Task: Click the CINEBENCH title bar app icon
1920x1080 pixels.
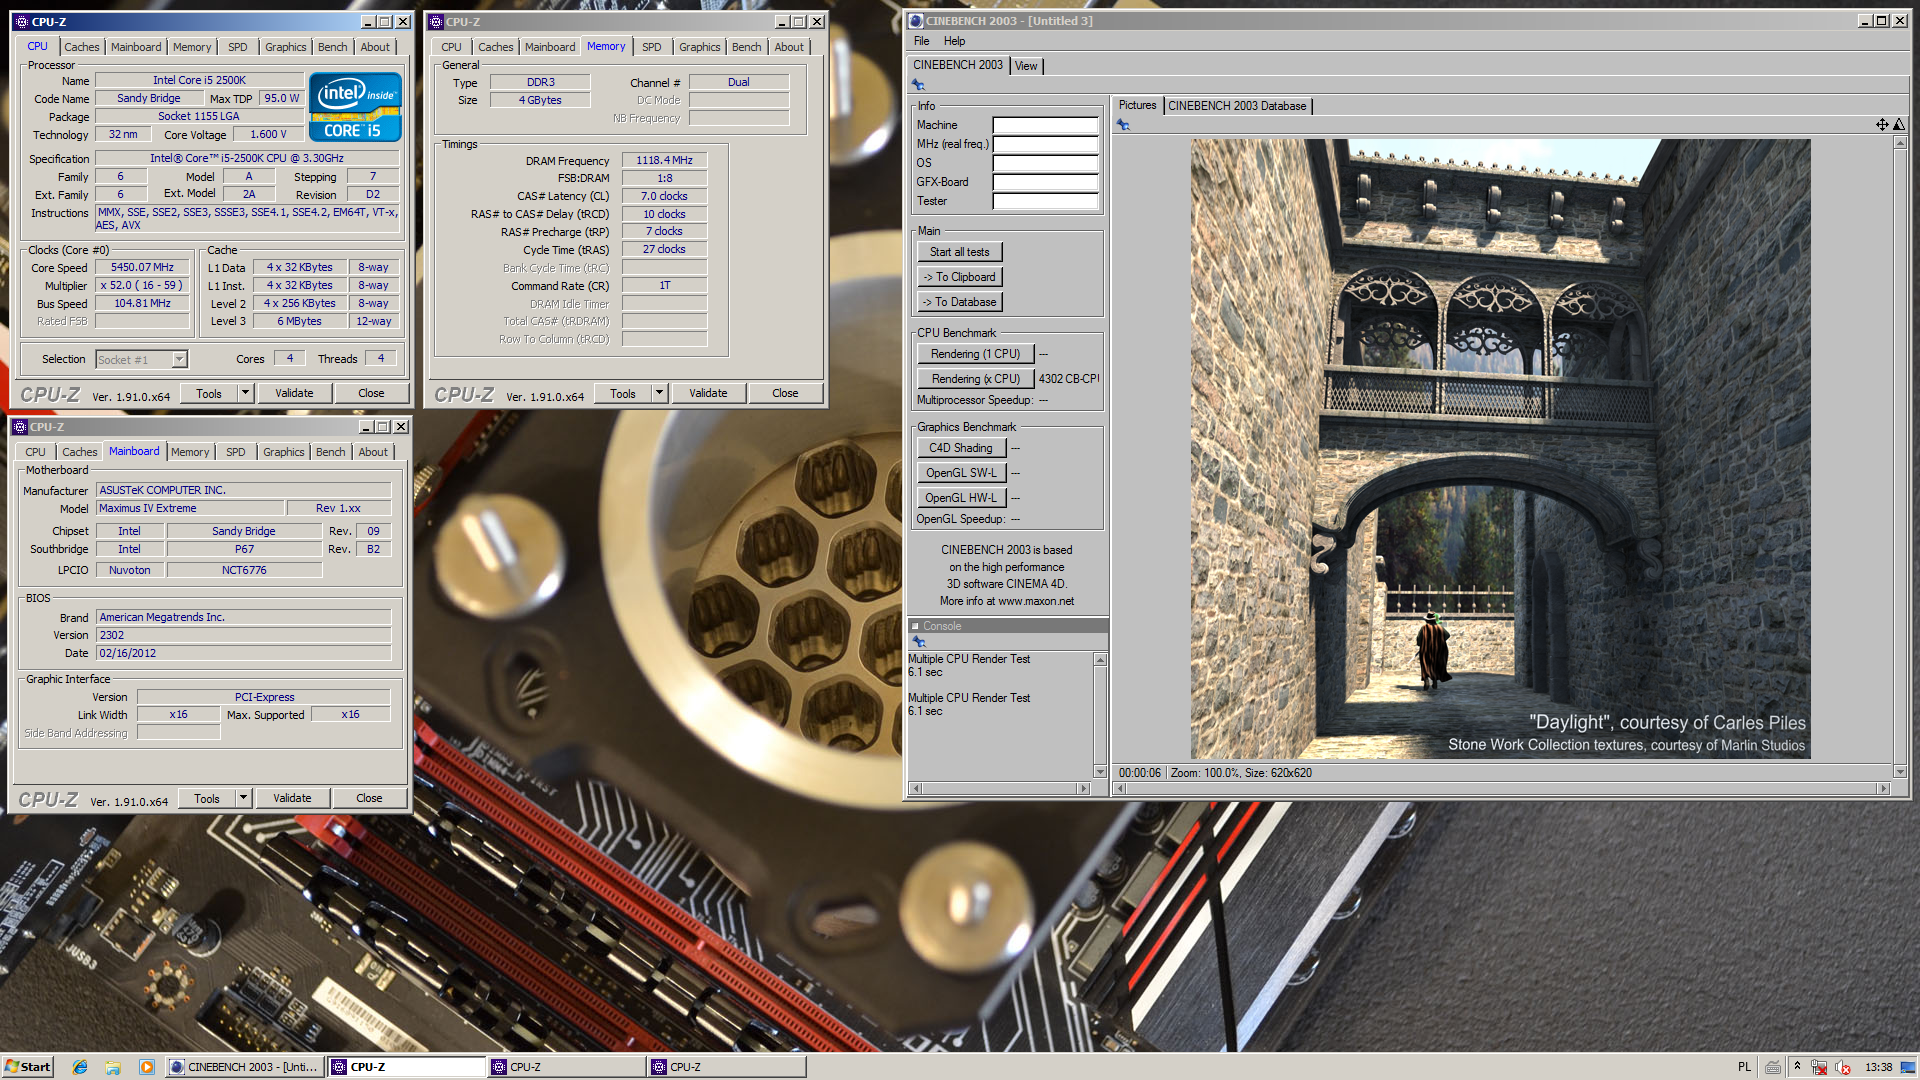Action: point(916,21)
